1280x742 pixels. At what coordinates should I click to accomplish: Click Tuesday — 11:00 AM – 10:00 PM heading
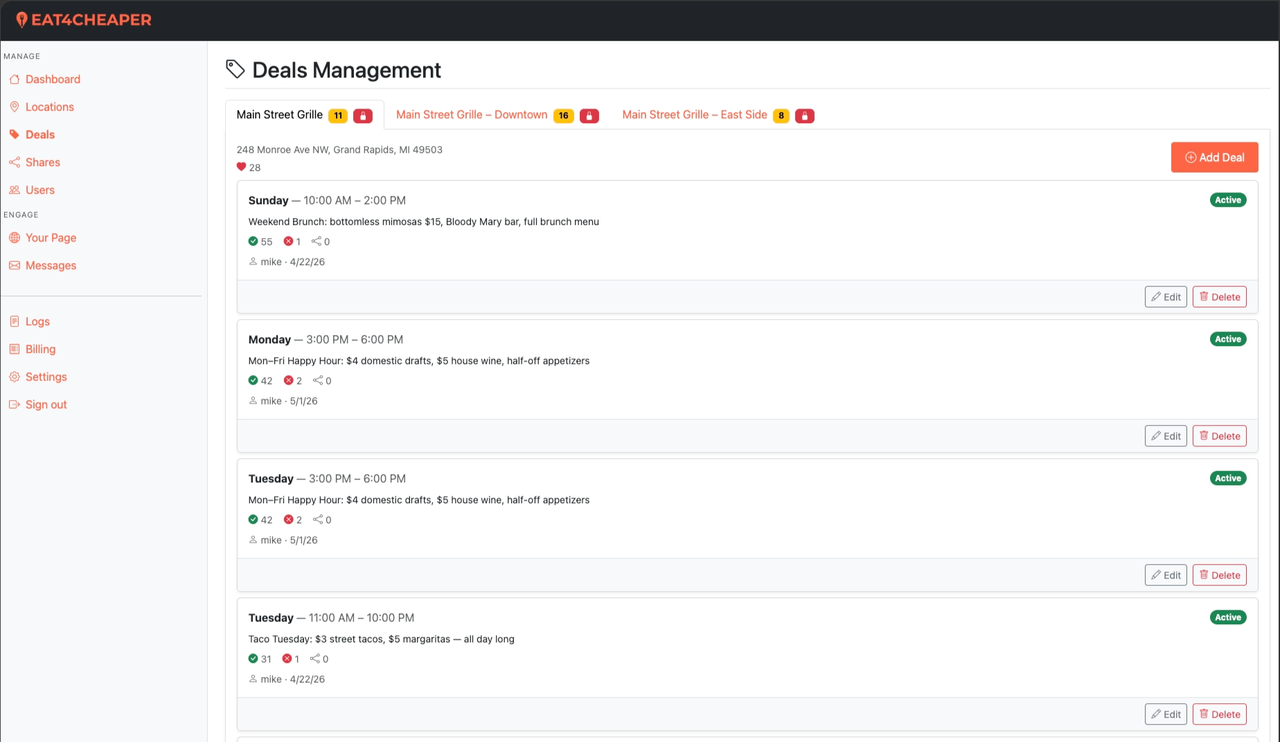pos(331,617)
